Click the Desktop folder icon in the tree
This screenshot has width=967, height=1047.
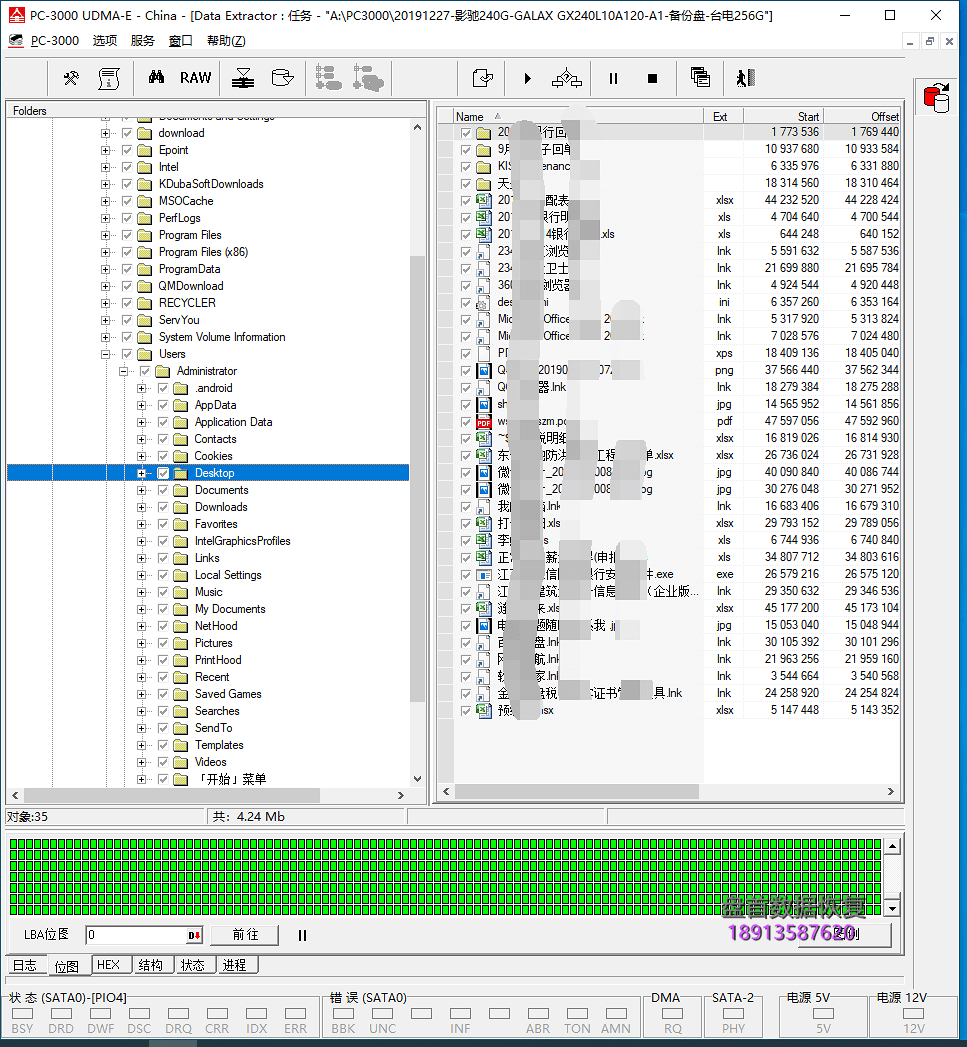pyautogui.click(x=180, y=473)
